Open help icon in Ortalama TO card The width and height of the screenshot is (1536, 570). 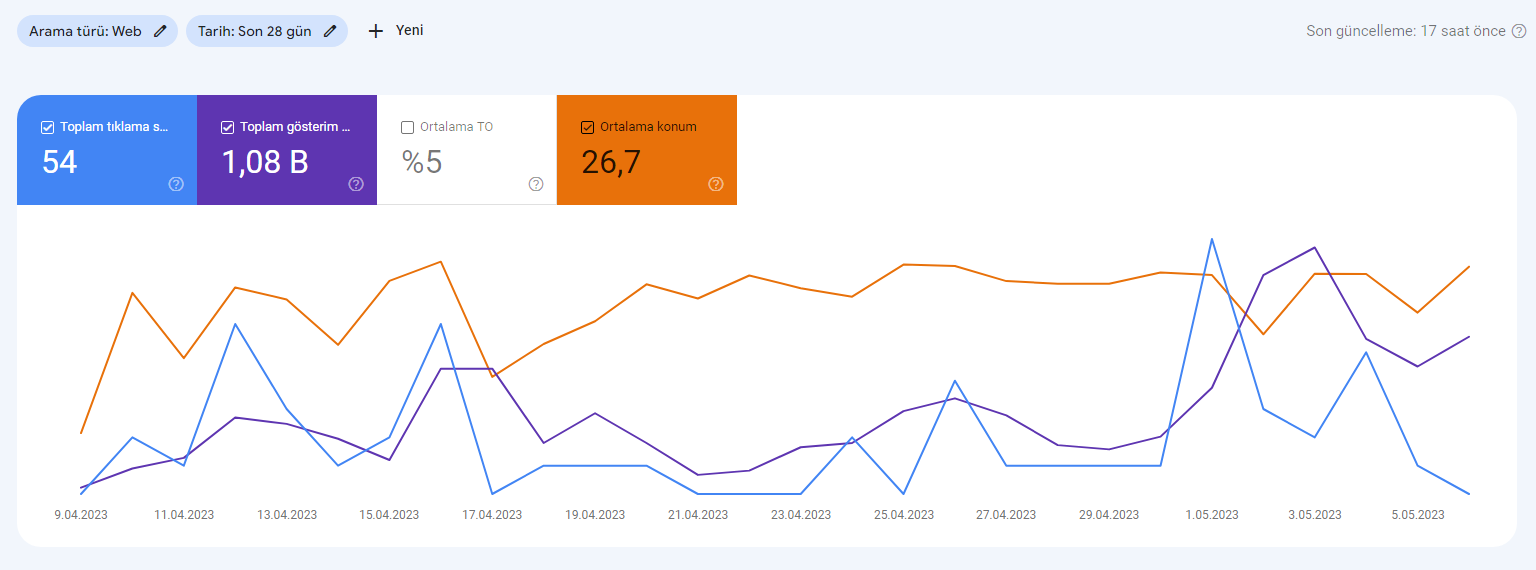536,184
